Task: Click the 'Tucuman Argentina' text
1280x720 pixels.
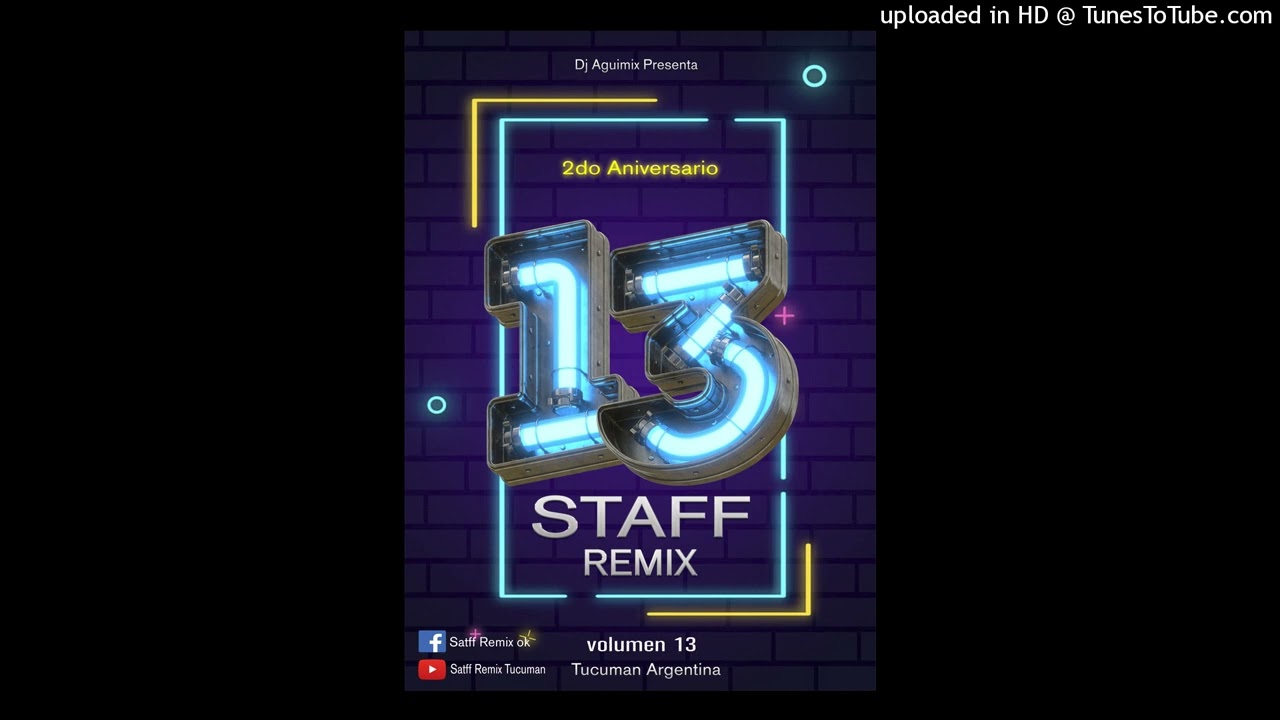Action: 646,670
